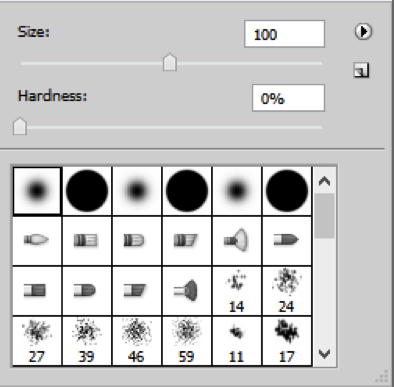Select the light round point bristle brush
The height and width of the screenshot is (387, 394).
[x=37, y=240]
